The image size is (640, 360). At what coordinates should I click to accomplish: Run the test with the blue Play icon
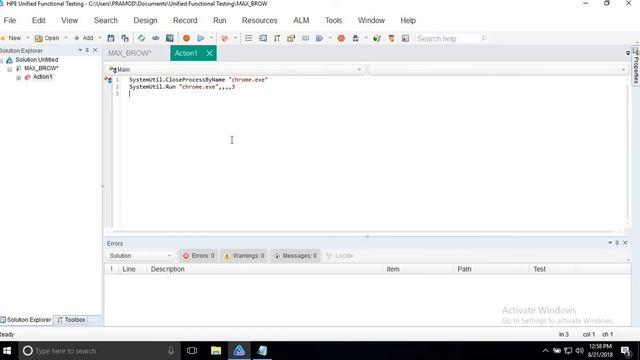click(x=201, y=38)
